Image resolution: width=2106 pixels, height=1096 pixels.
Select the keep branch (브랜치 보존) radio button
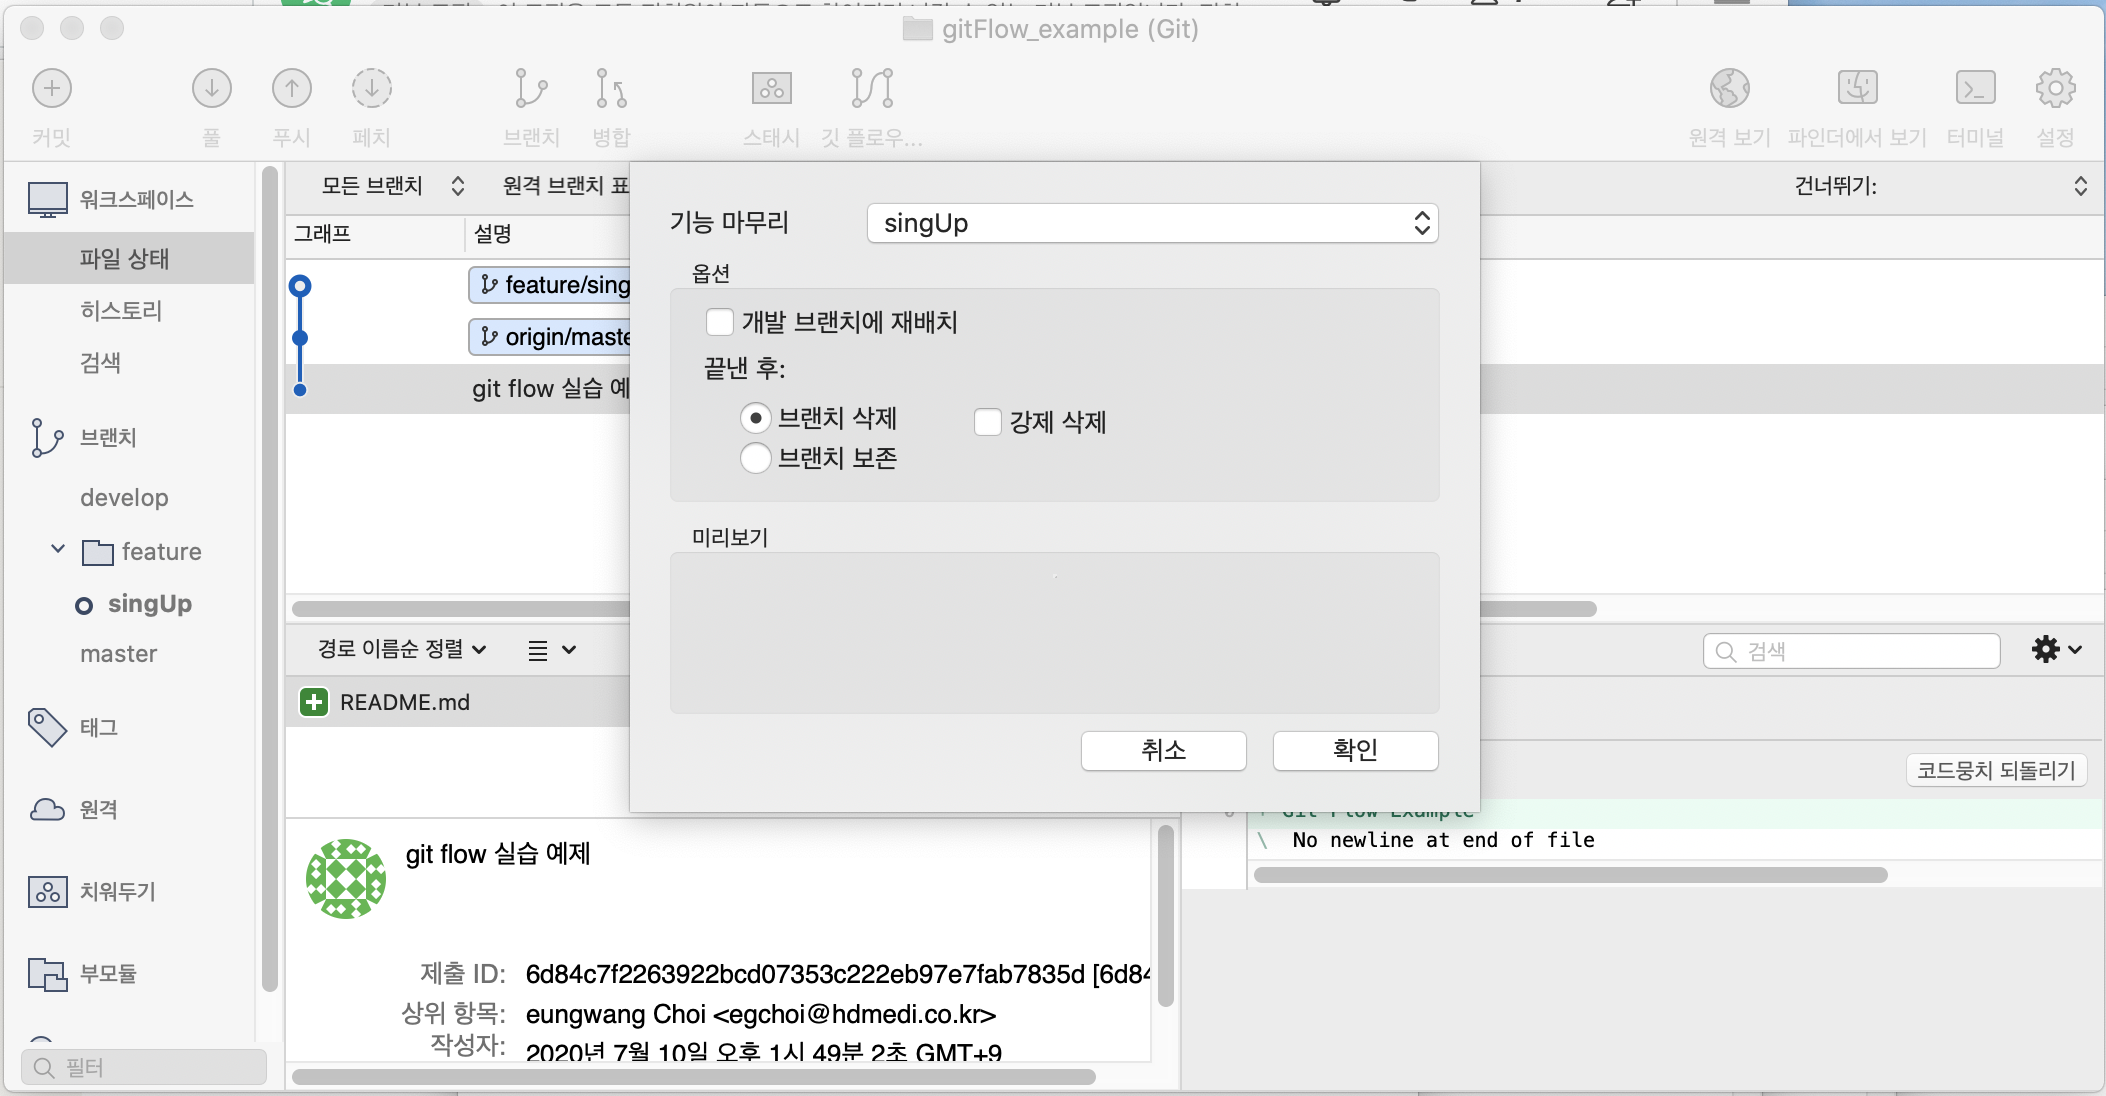756,458
